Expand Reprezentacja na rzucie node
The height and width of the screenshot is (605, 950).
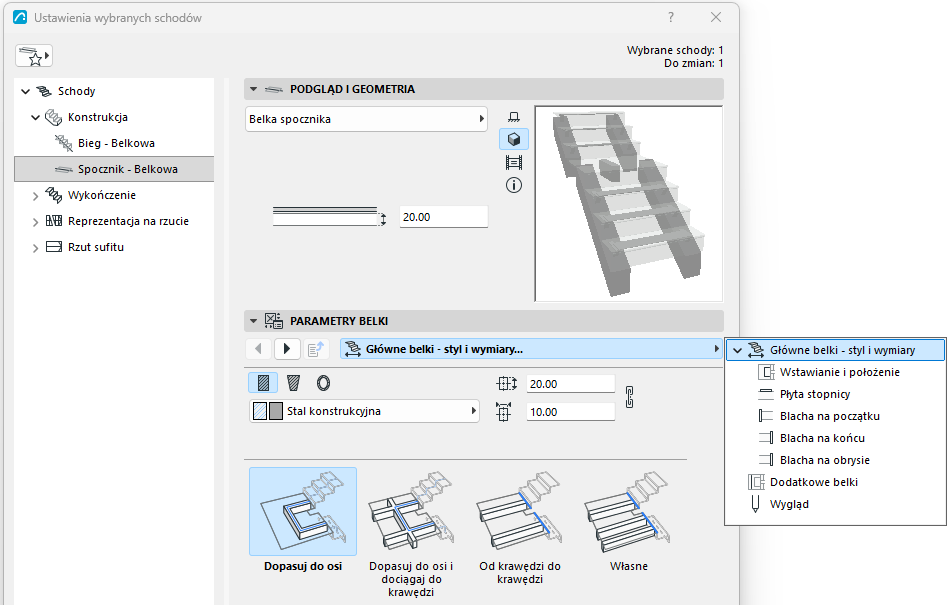36,222
